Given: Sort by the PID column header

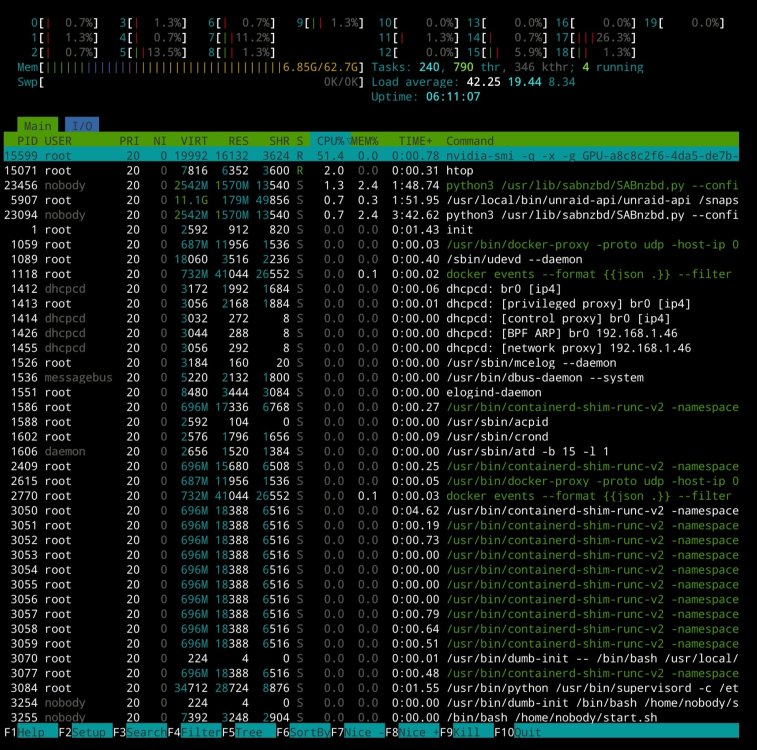Looking at the screenshot, I should click(x=27, y=141).
